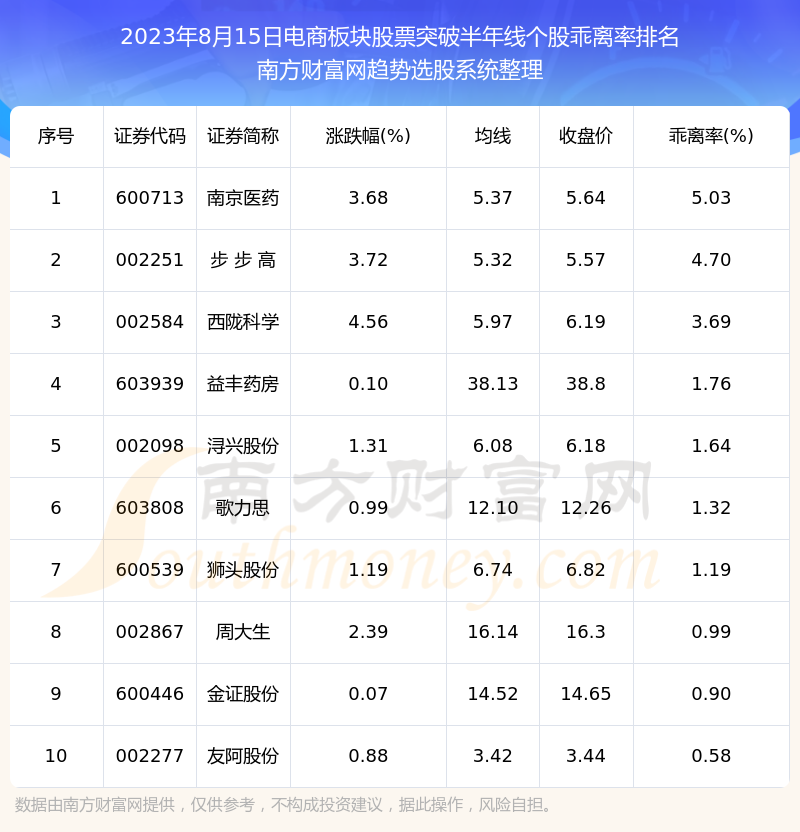Click 乖离率 value 1.64
The width and height of the screenshot is (800, 832).
click(x=711, y=446)
